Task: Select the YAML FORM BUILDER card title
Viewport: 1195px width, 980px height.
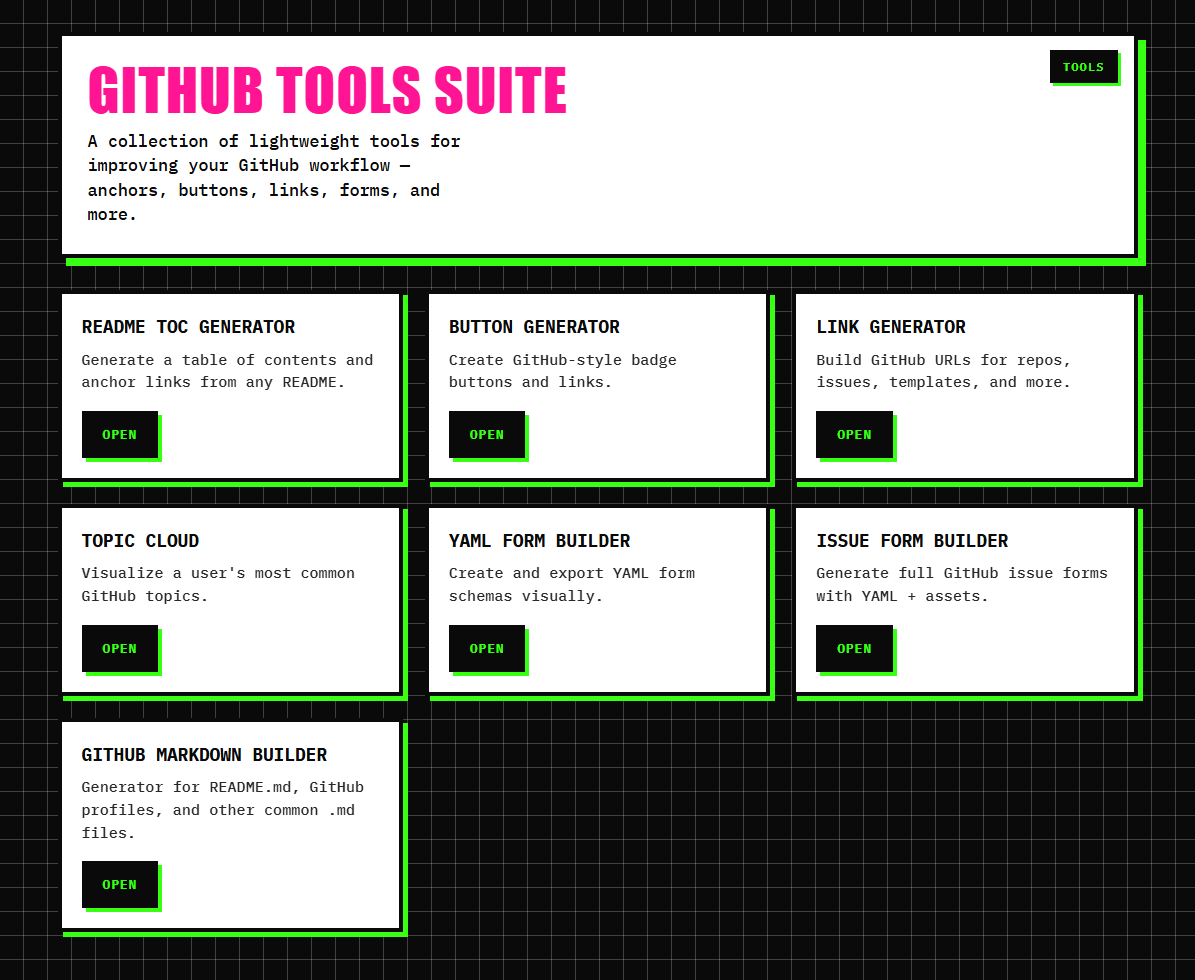Action: pyautogui.click(x=539, y=541)
